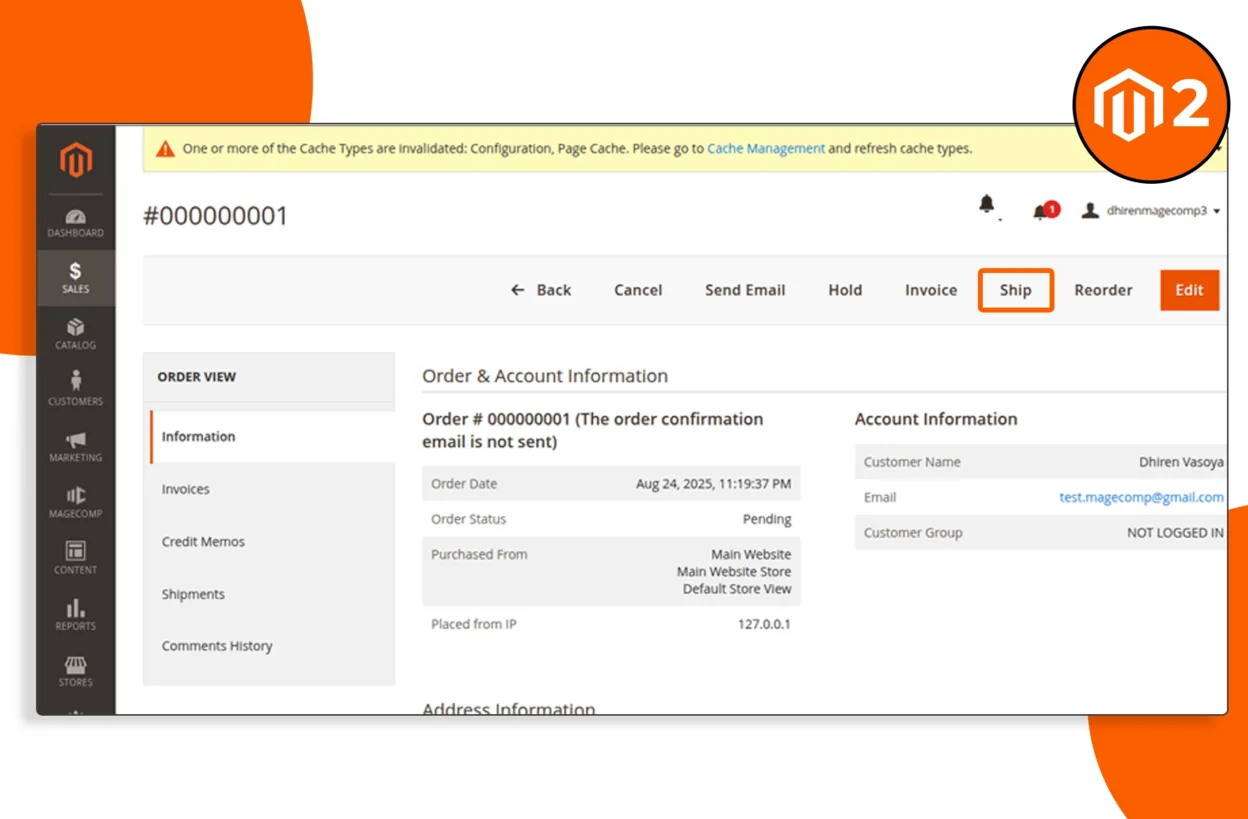1248x819 pixels.
Task: Open the Dashboard from the sidebar
Action: click(75, 223)
